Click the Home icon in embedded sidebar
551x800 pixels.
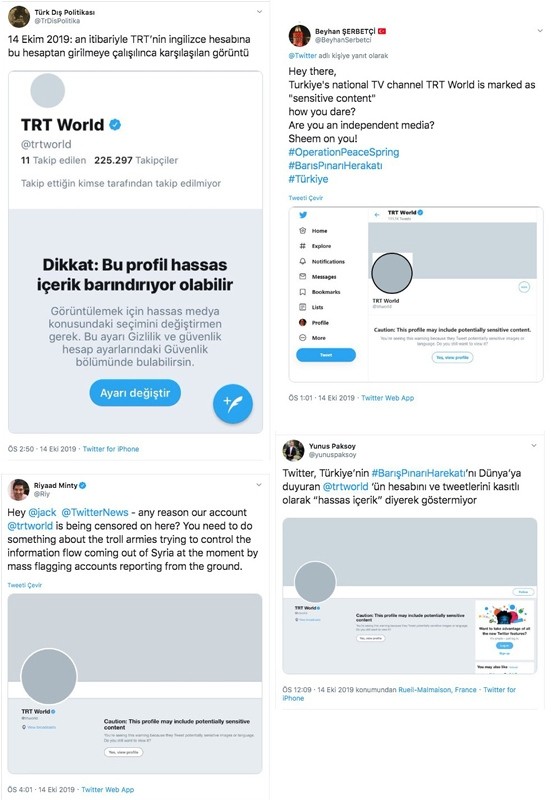[303, 231]
